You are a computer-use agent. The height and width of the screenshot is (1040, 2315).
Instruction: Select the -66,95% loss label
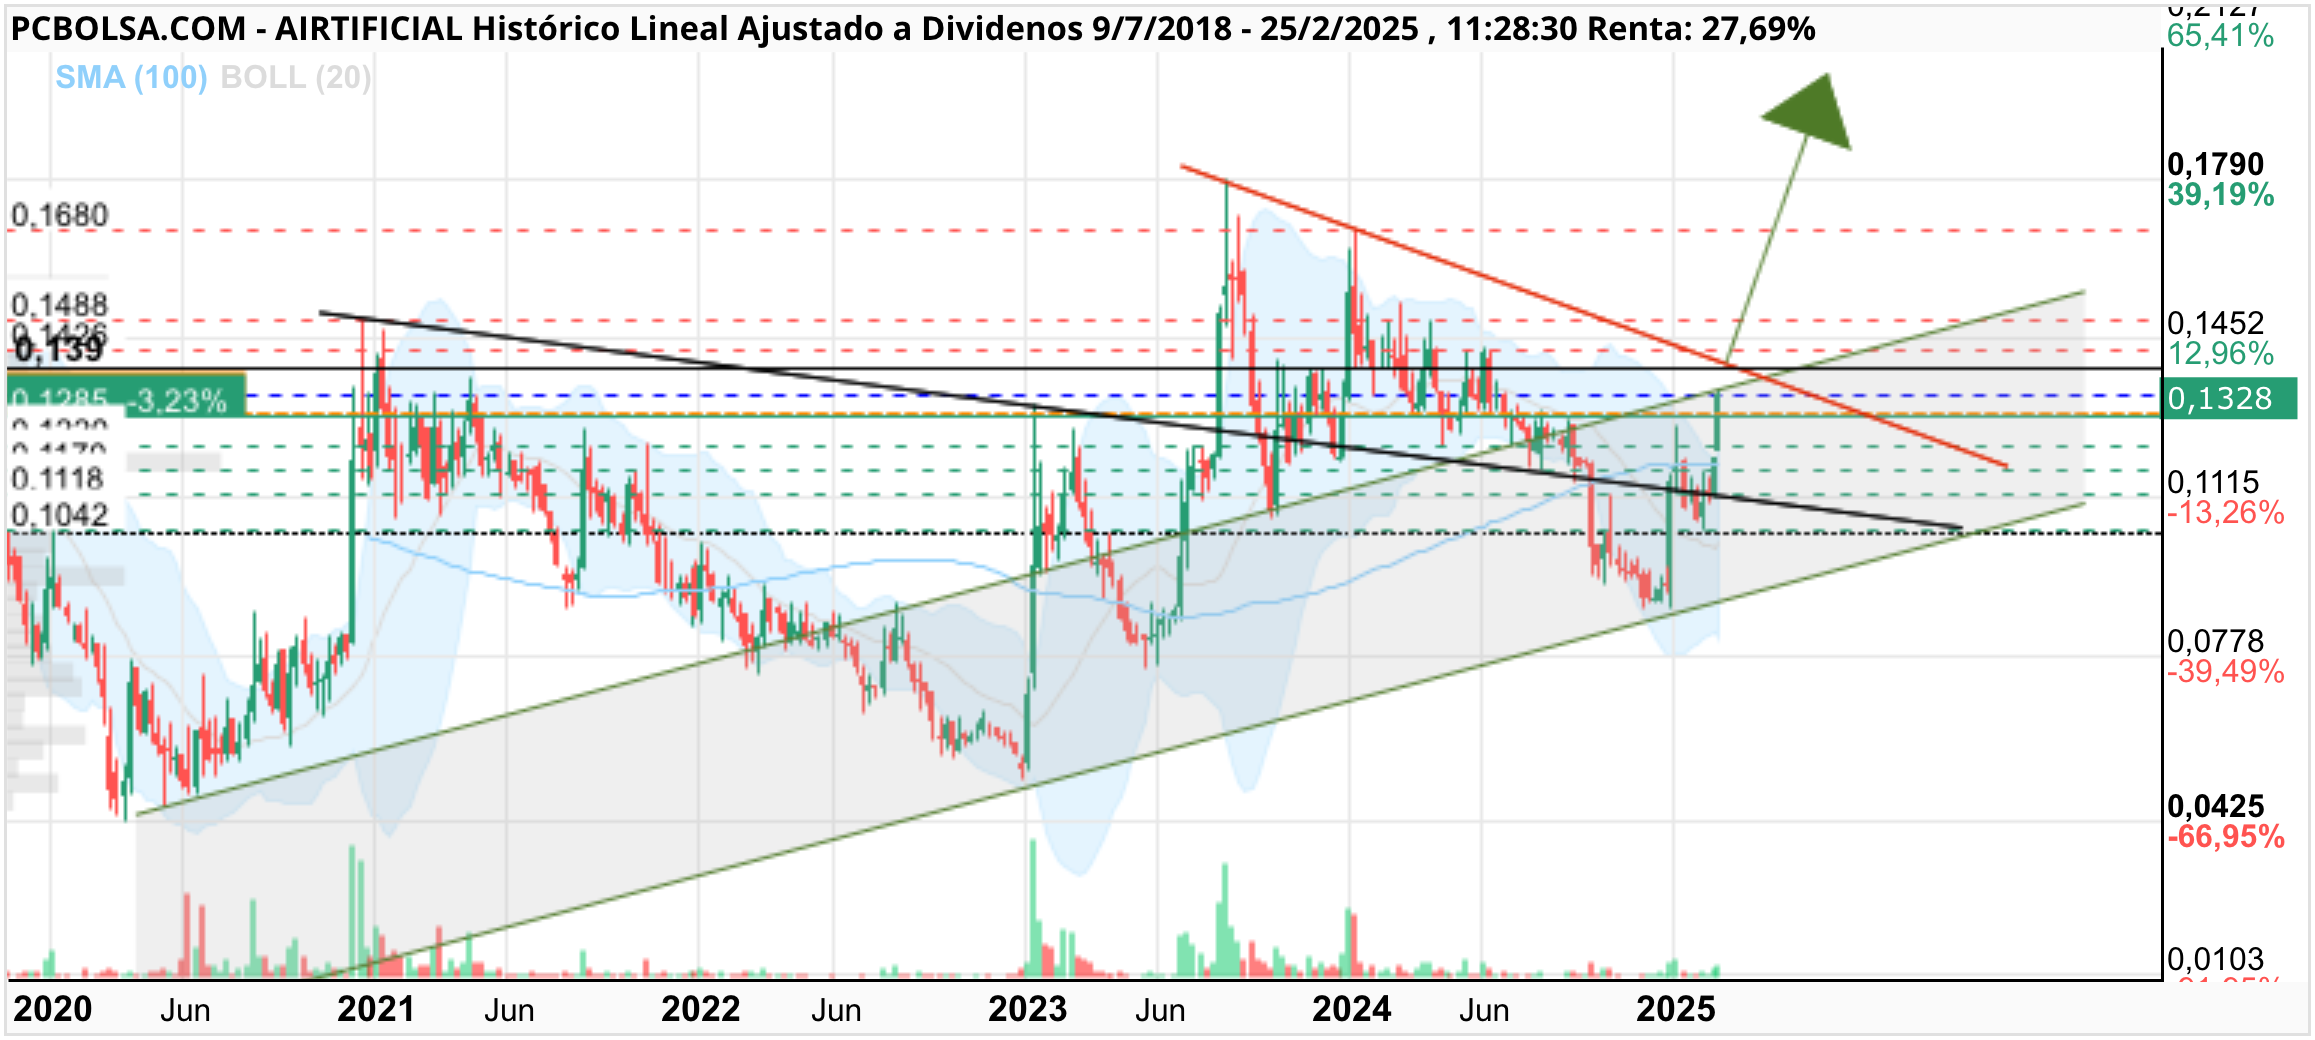point(2225,836)
